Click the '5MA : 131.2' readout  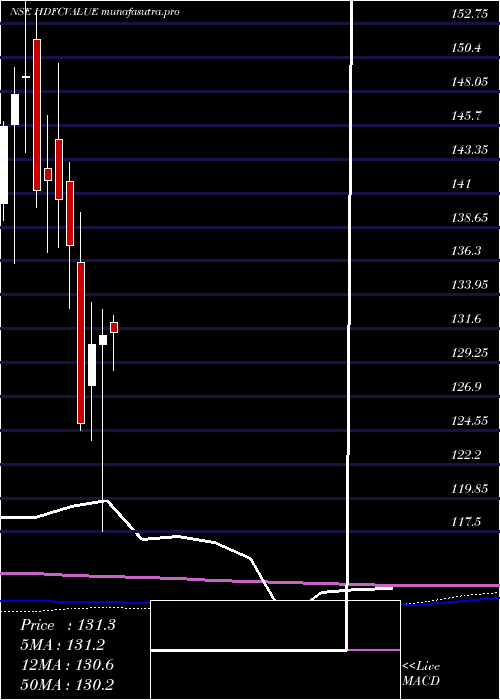pos(63,645)
